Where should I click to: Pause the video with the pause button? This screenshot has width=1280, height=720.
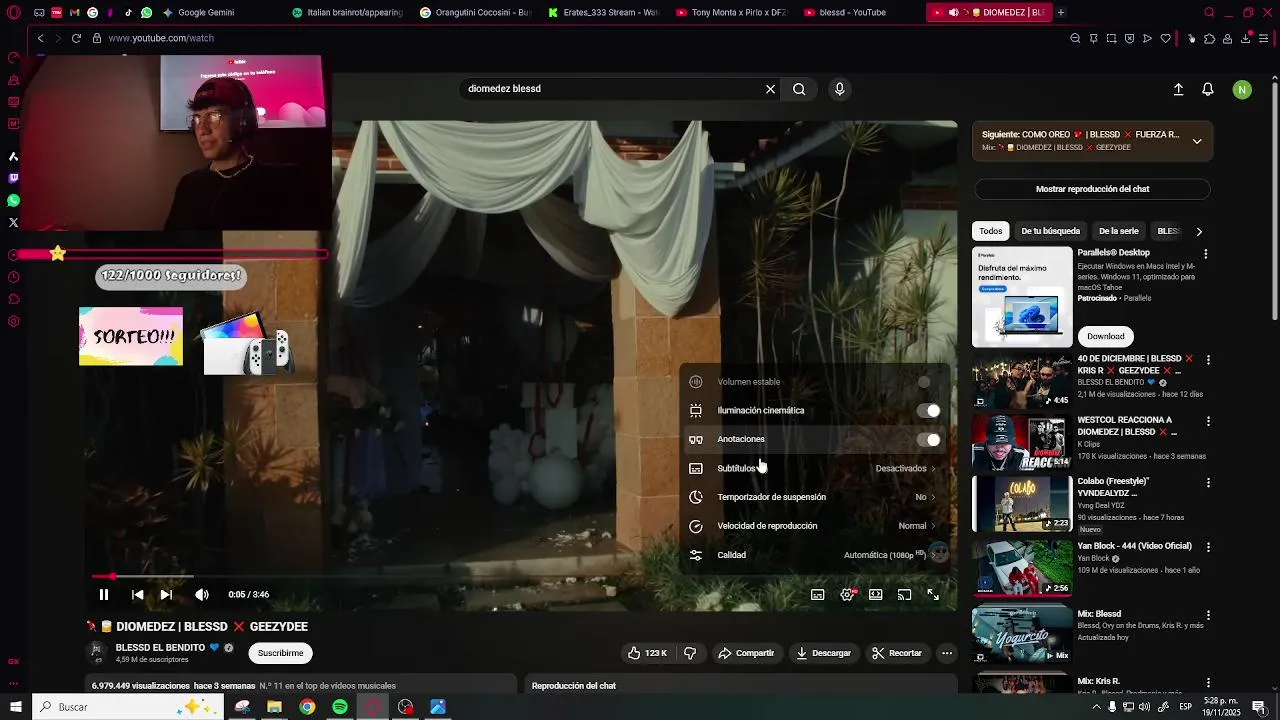click(x=104, y=594)
